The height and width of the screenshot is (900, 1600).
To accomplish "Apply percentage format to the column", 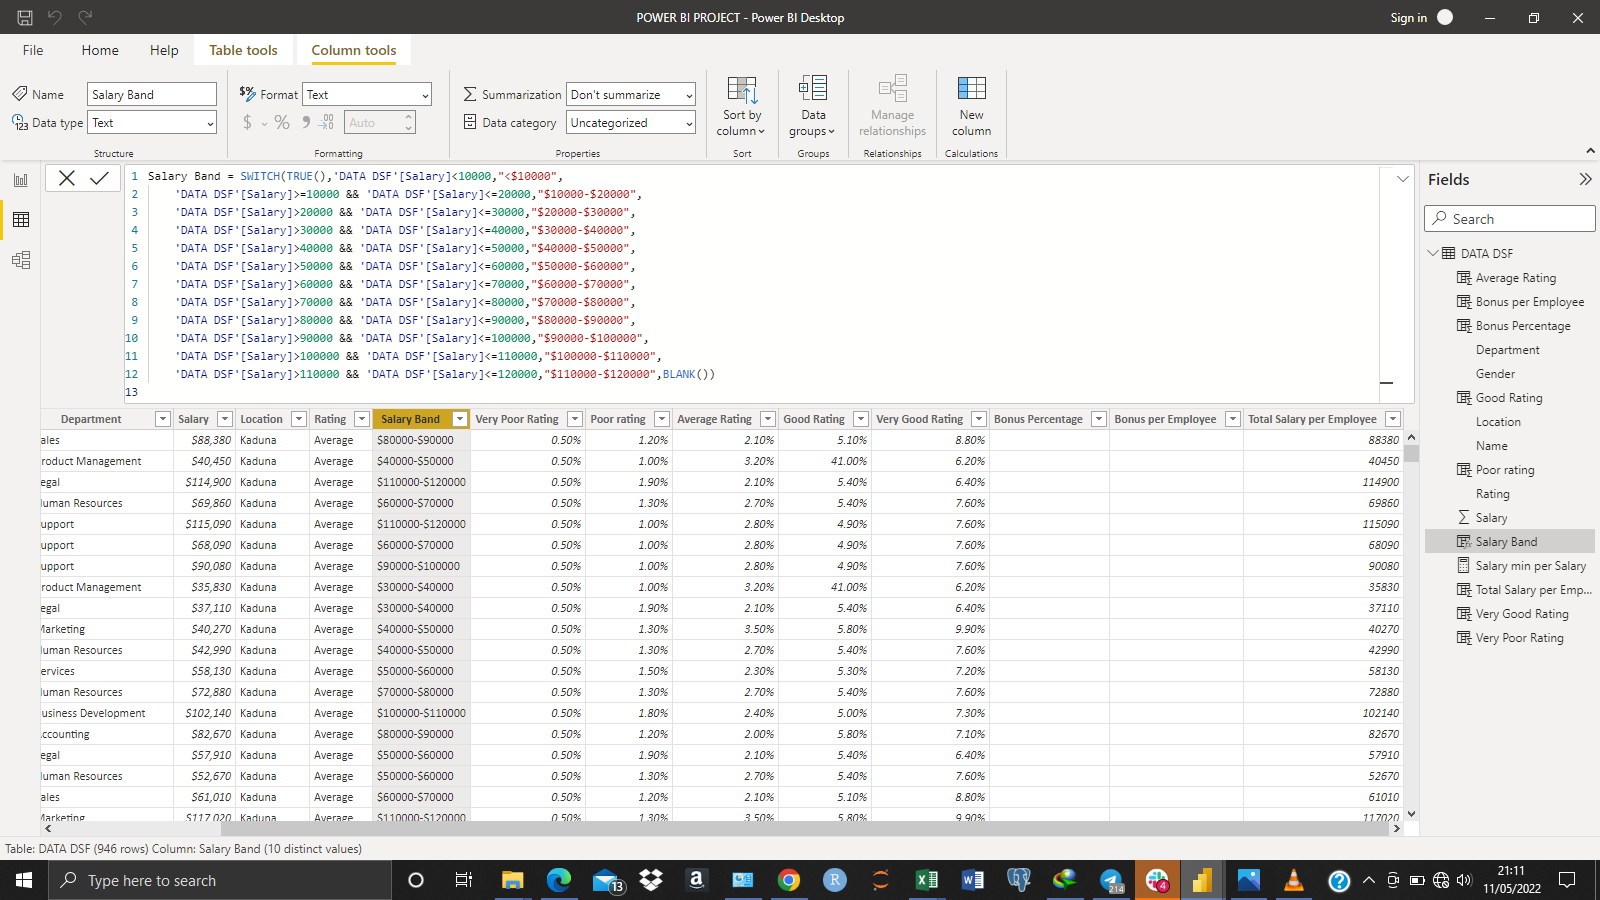I will 281,122.
